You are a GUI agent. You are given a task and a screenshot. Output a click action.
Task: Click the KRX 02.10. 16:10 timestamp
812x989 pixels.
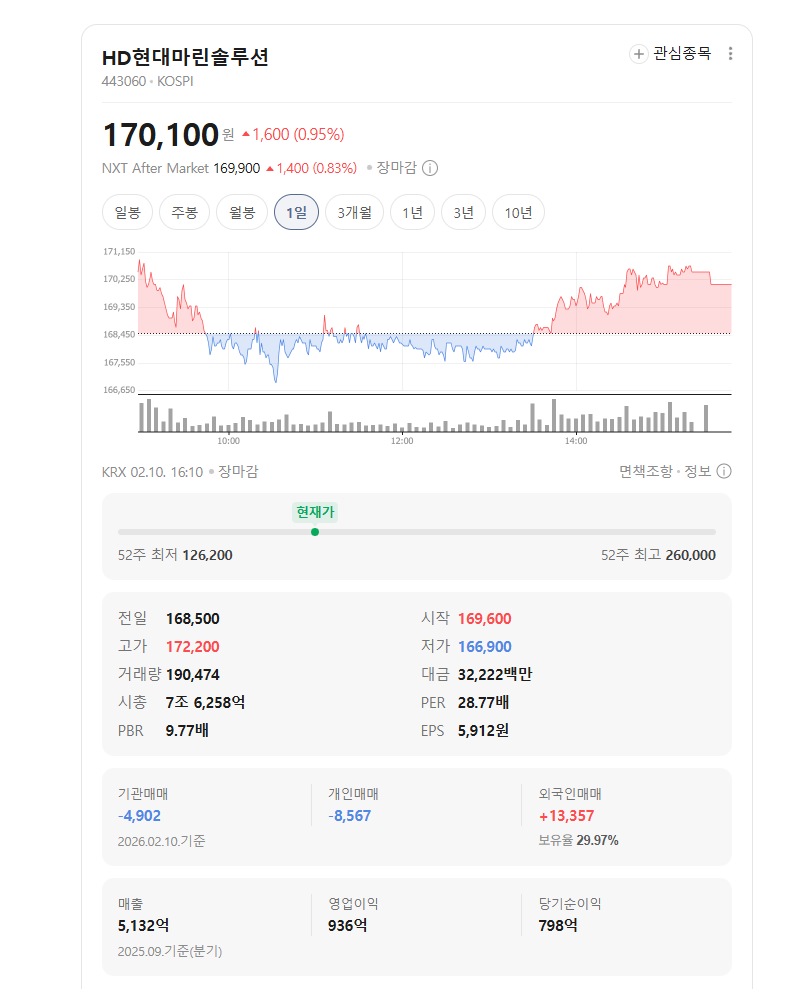click(x=152, y=472)
